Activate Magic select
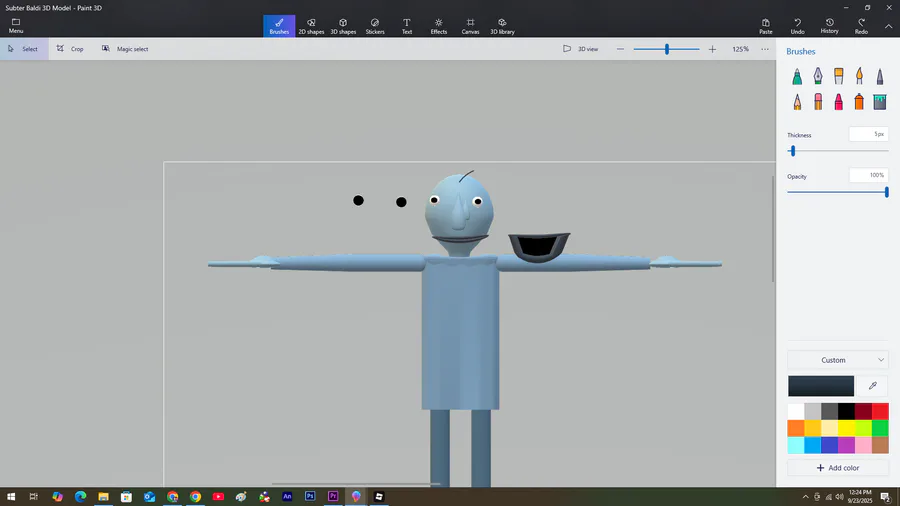900x506 pixels. click(x=125, y=49)
